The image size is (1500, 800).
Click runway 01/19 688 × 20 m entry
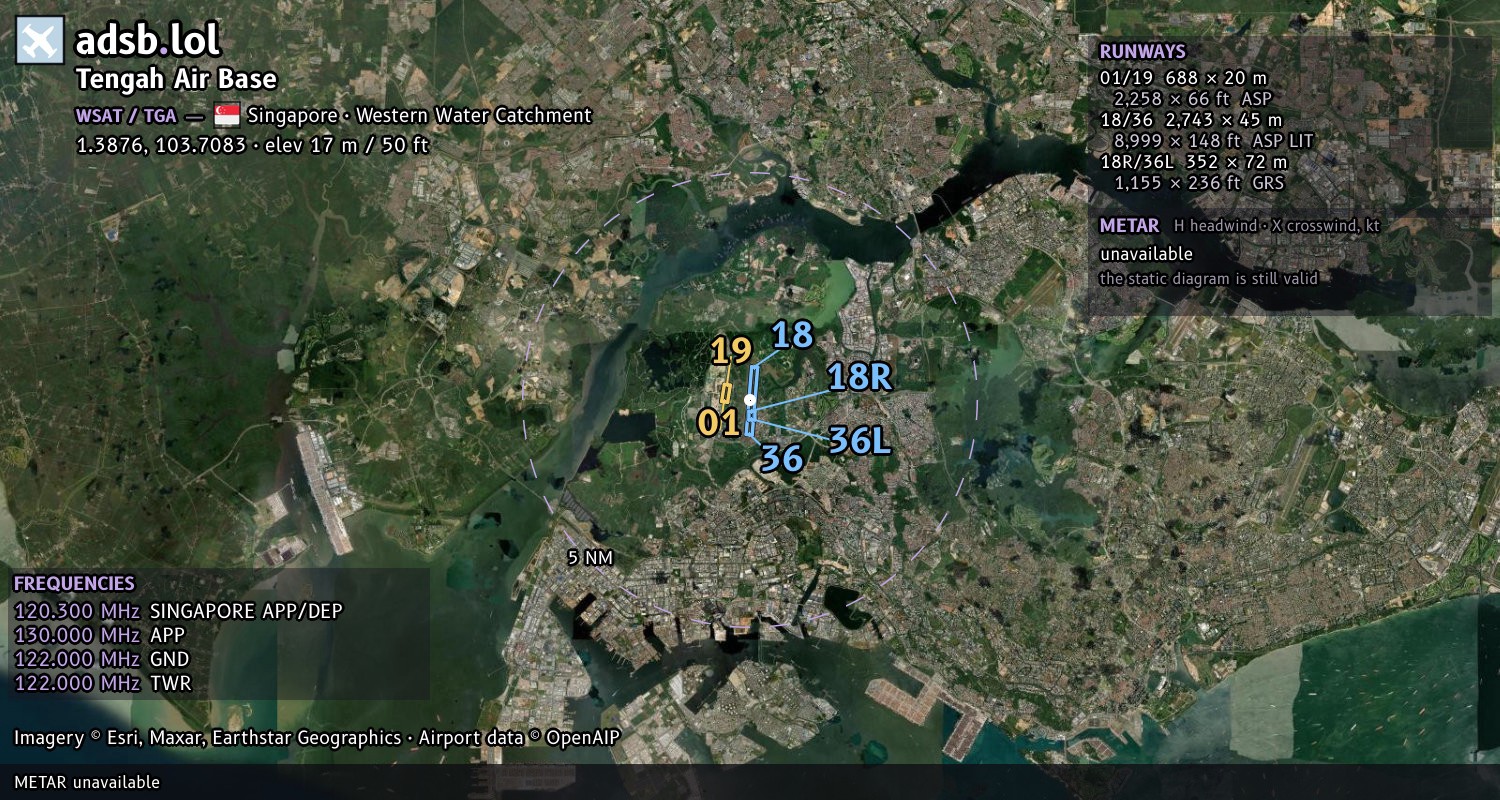(x=1183, y=77)
